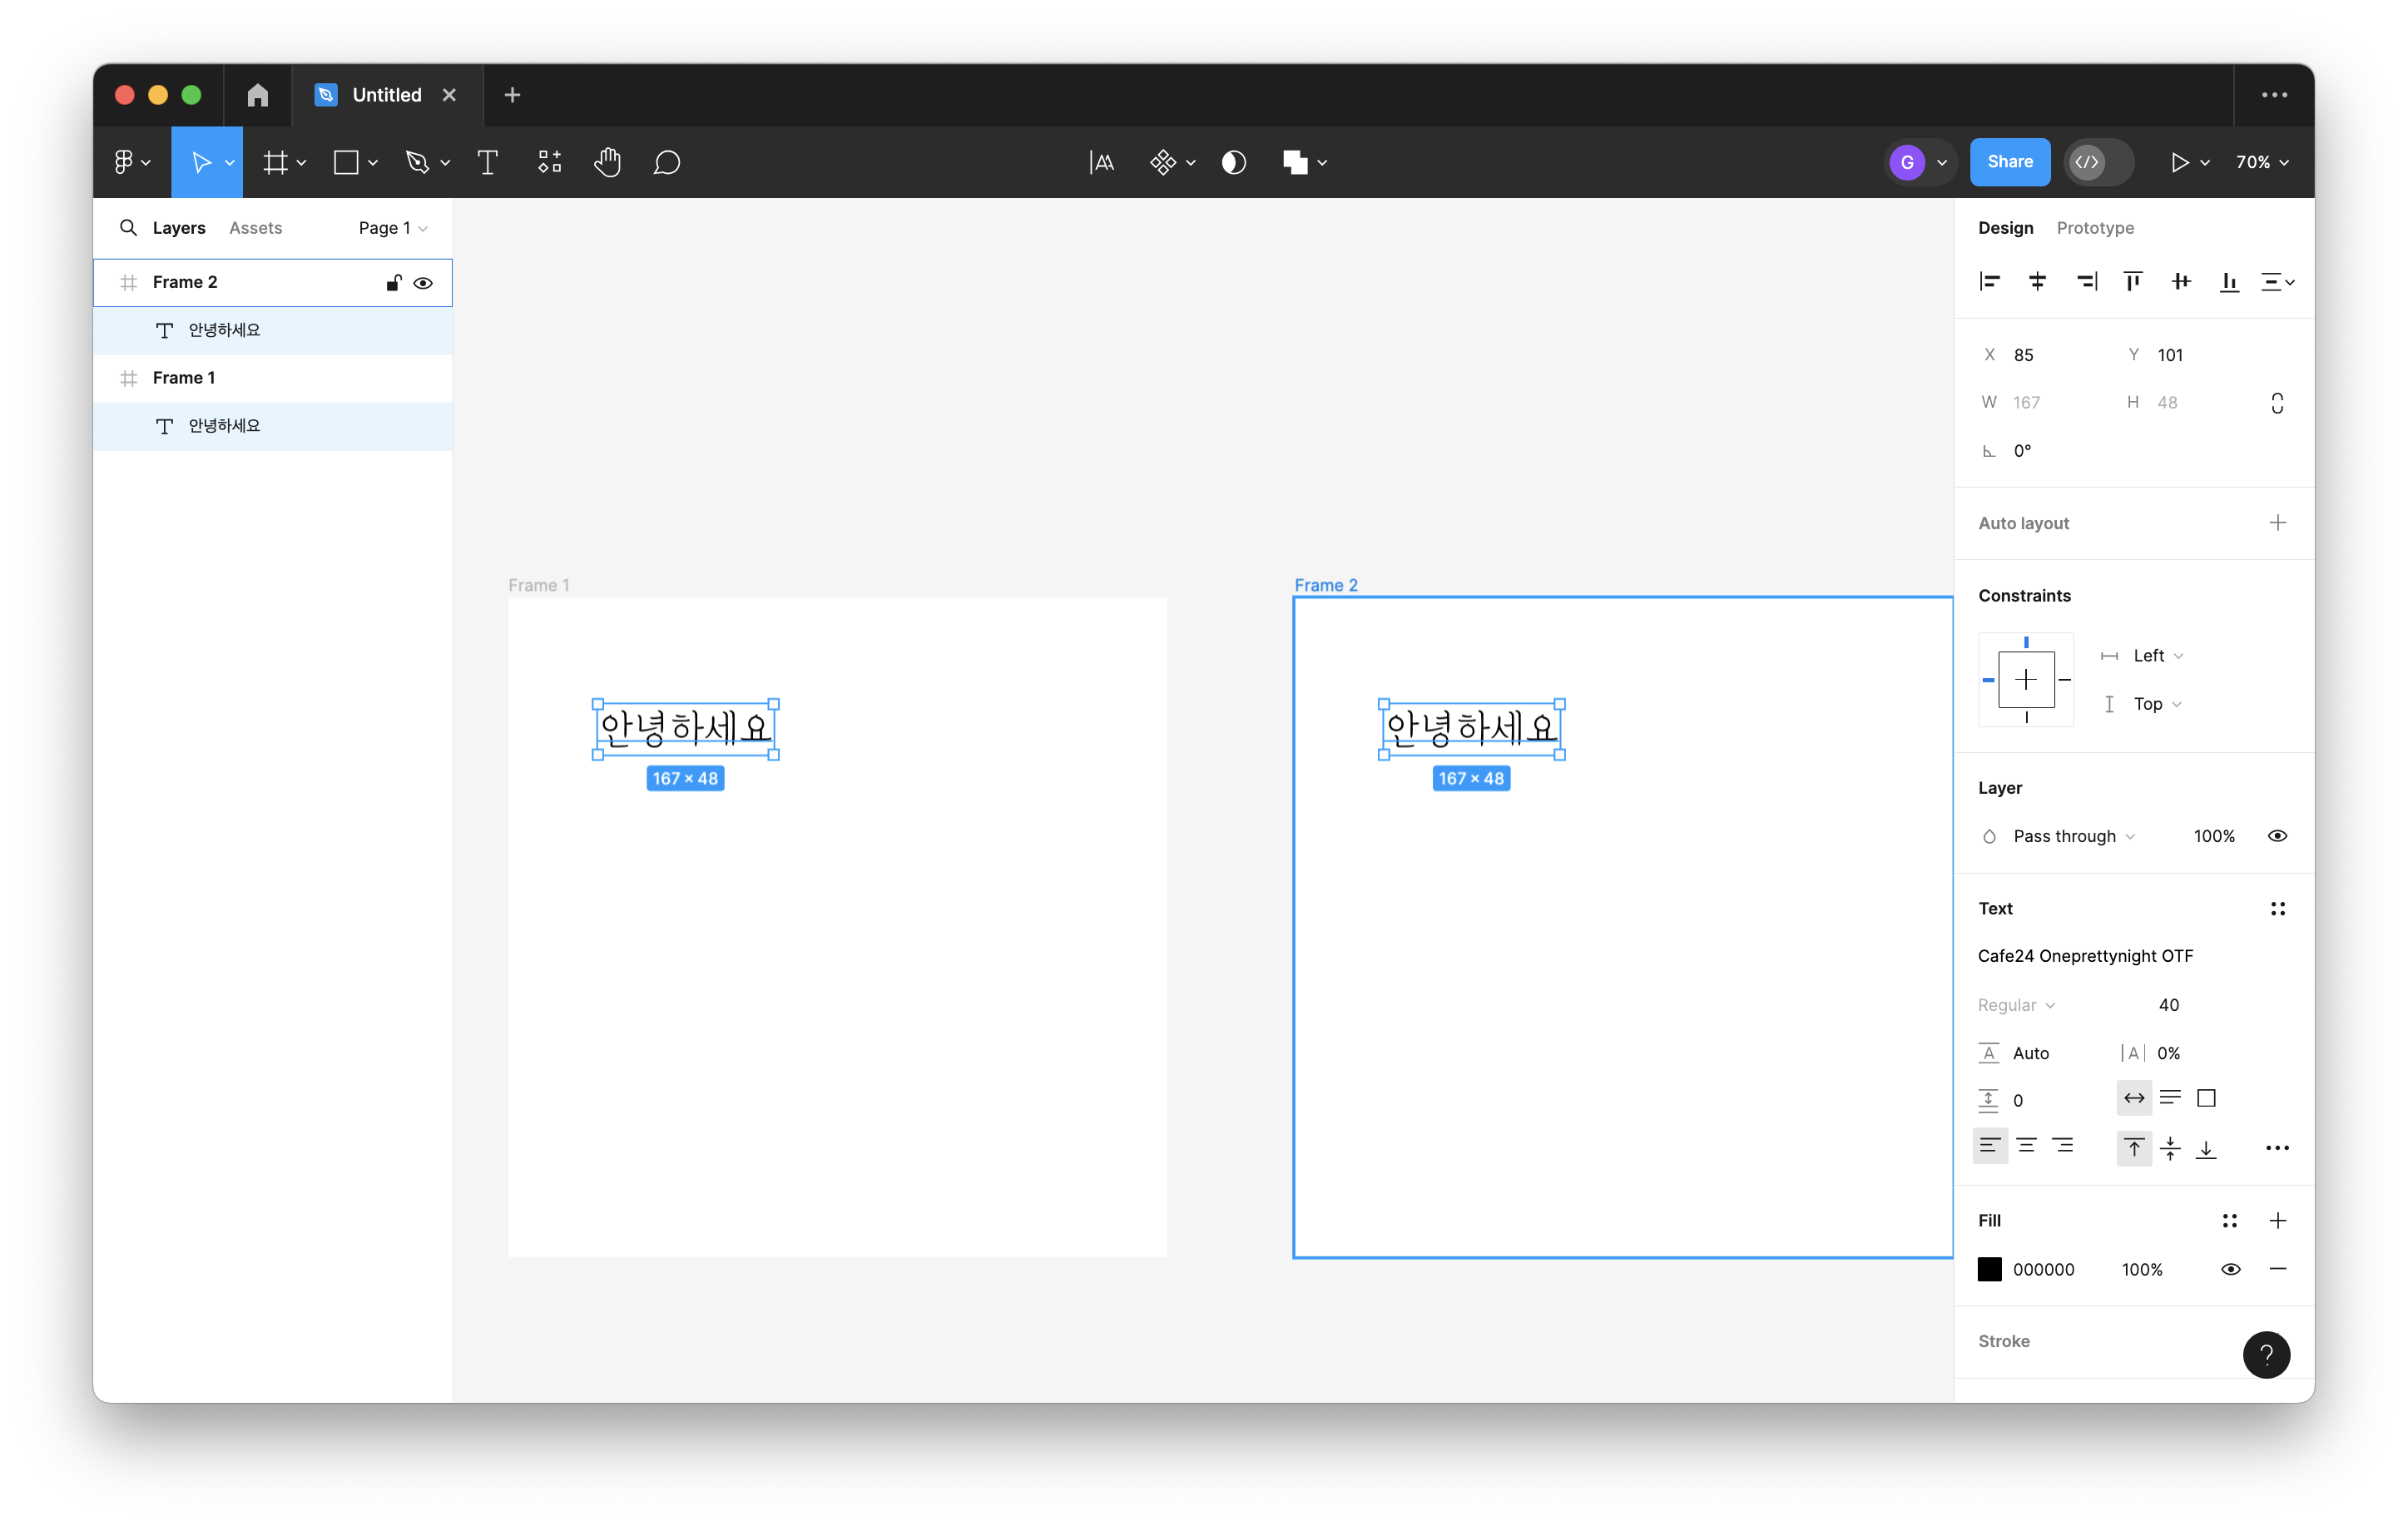Activate the Comment tool

click(667, 162)
